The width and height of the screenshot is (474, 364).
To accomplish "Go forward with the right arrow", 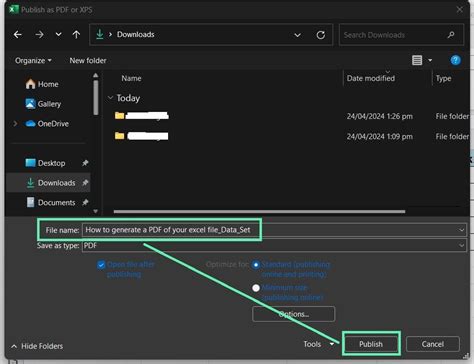I will (x=39, y=34).
